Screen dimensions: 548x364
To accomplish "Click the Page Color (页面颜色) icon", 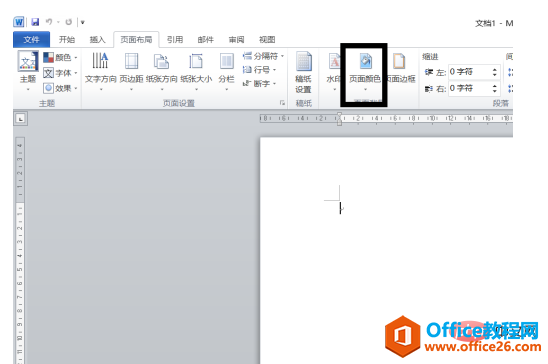I will (366, 61).
